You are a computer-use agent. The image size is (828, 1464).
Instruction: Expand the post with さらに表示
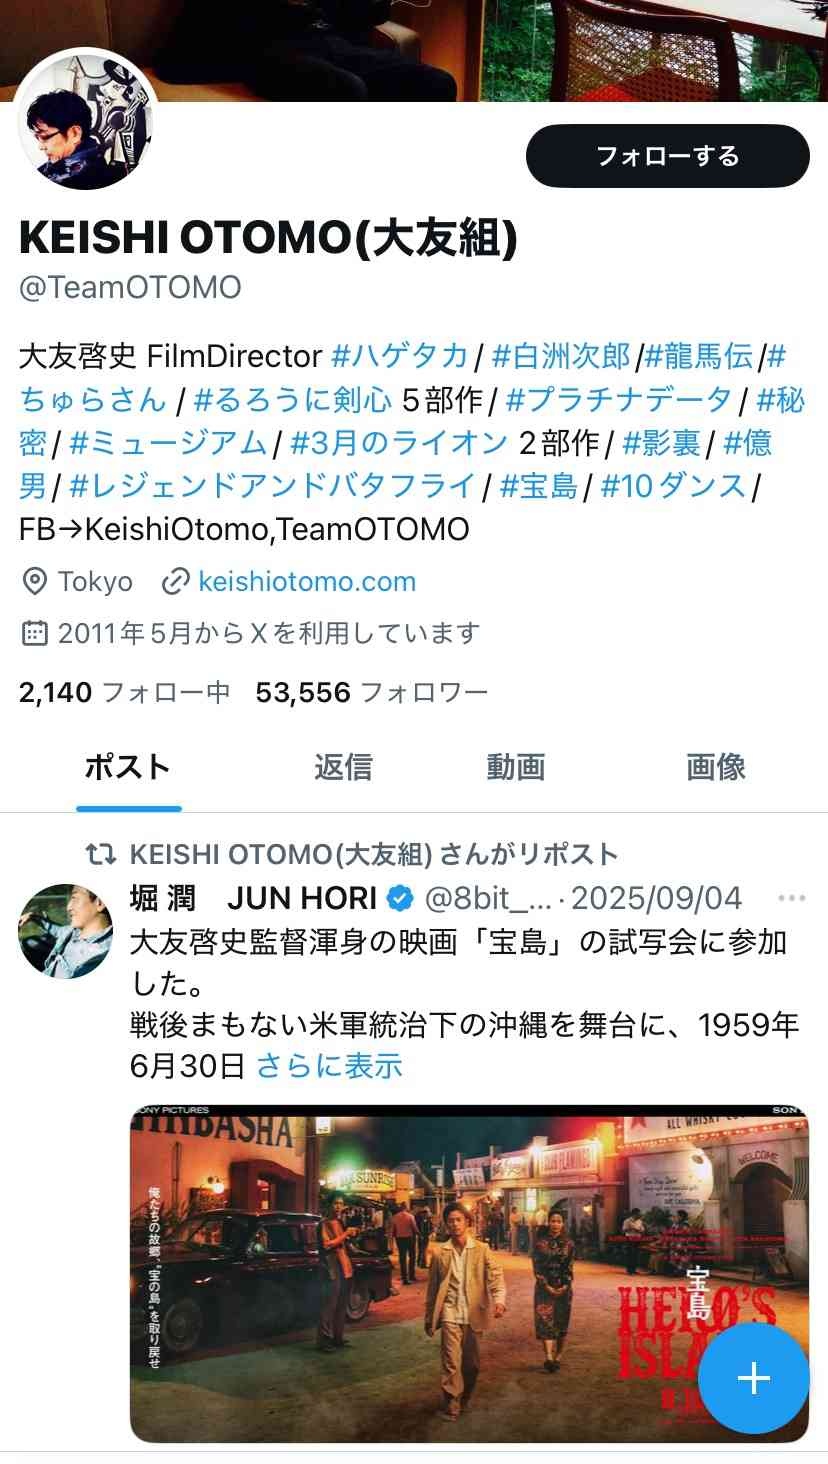pyautogui.click(x=329, y=1066)
